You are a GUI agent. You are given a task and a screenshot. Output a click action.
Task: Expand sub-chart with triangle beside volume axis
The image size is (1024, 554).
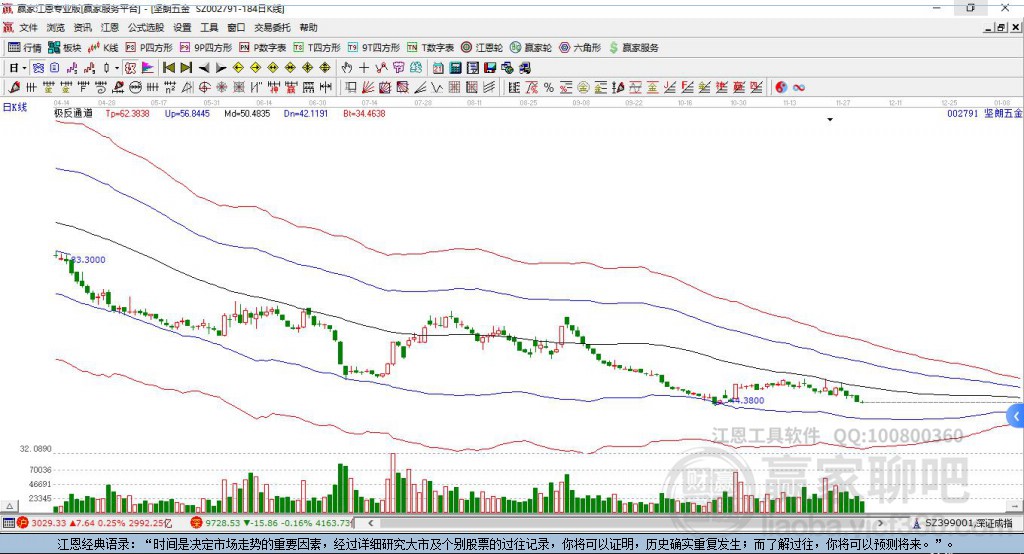point(9,506)
